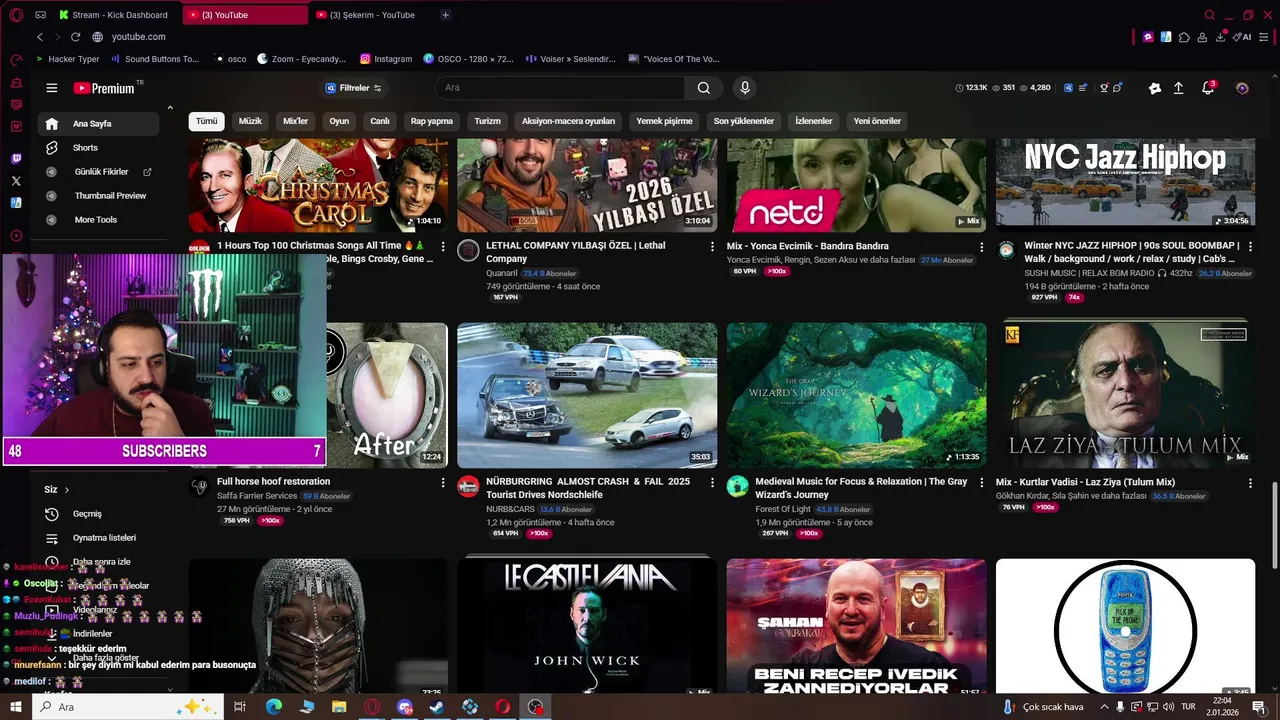Screen dimensions: 1280x720
Task: Select the Oyun filter chip
Action: tap(339, 121)
